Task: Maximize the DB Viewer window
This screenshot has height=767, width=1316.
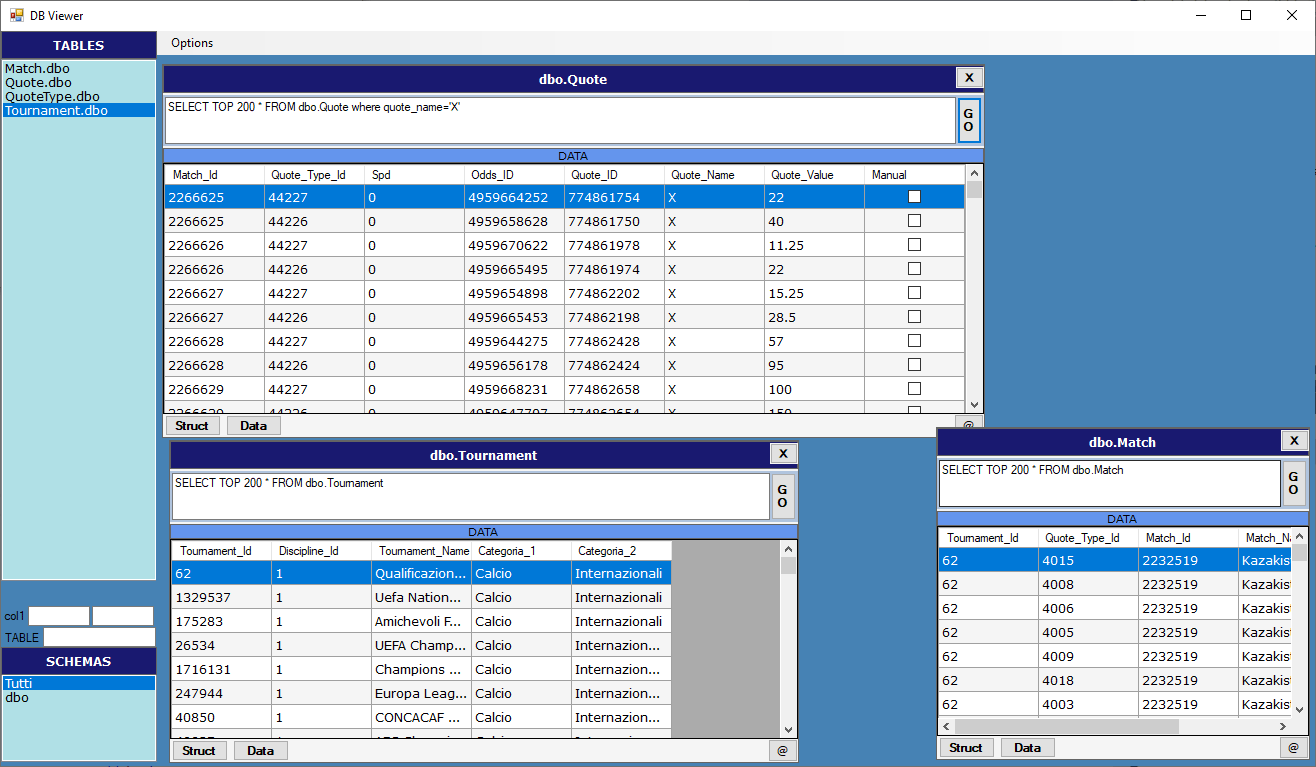Action: pyautogui.click(x=1246, y=15)
